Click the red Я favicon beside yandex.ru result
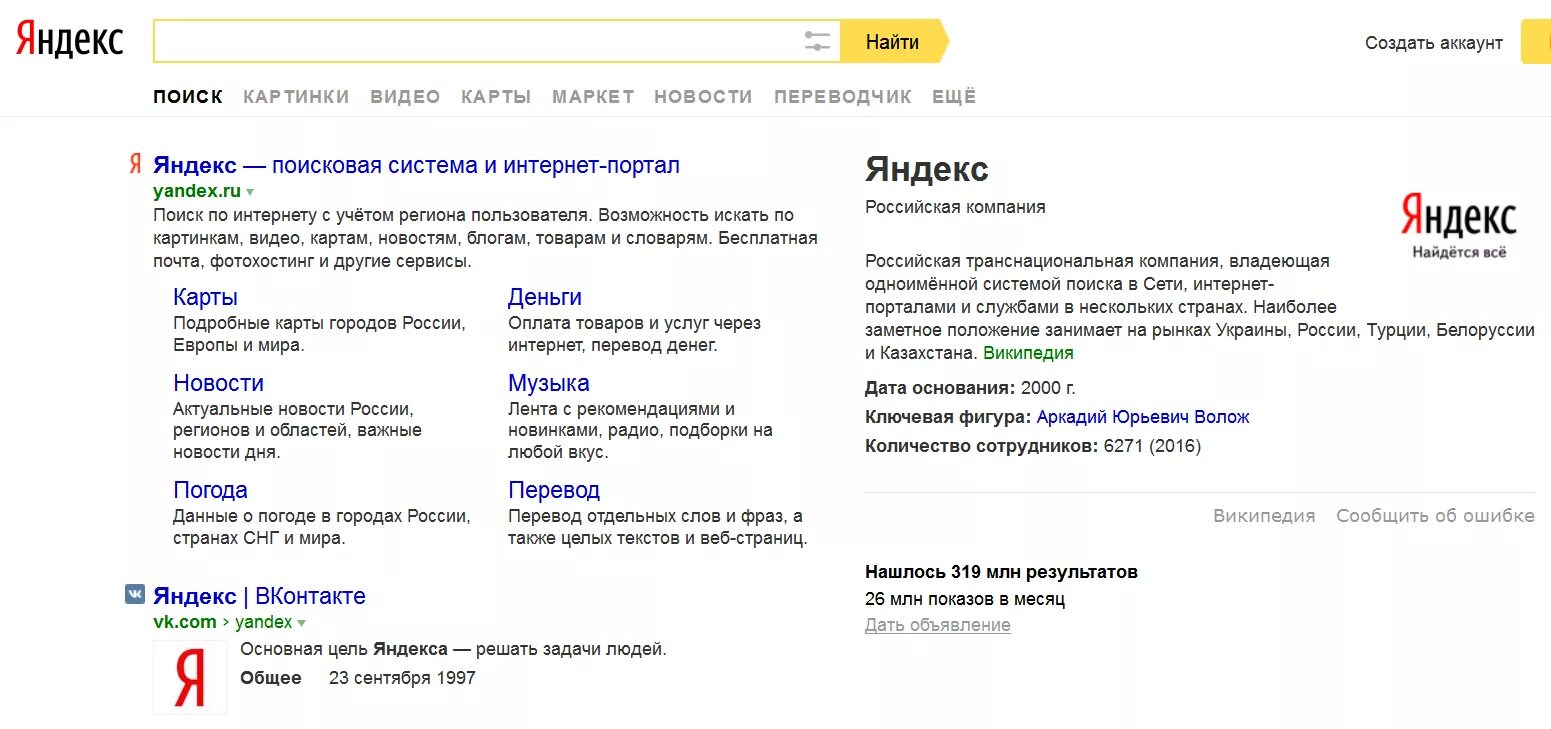1551x729 pixels. click(x=135, y=165)
